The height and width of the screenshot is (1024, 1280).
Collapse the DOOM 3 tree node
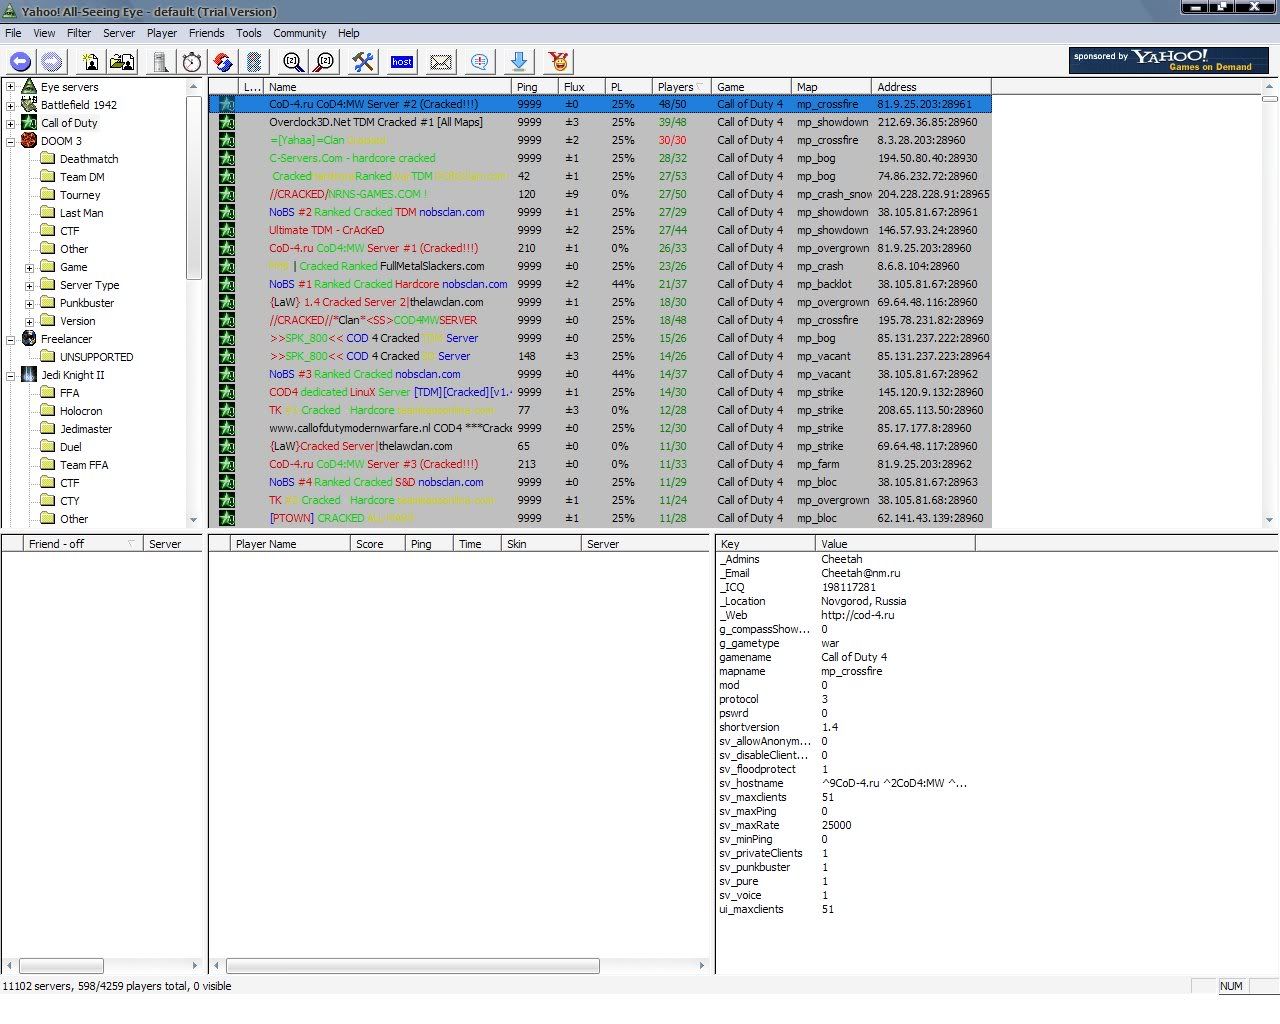point(10,141)
